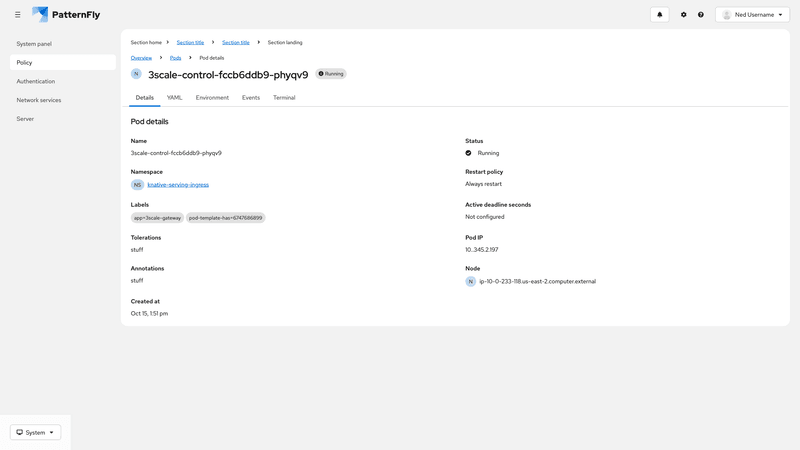Open the settings gear icon
The height and width of the screenshot is (450, 800).
click(x=684, y=15)
